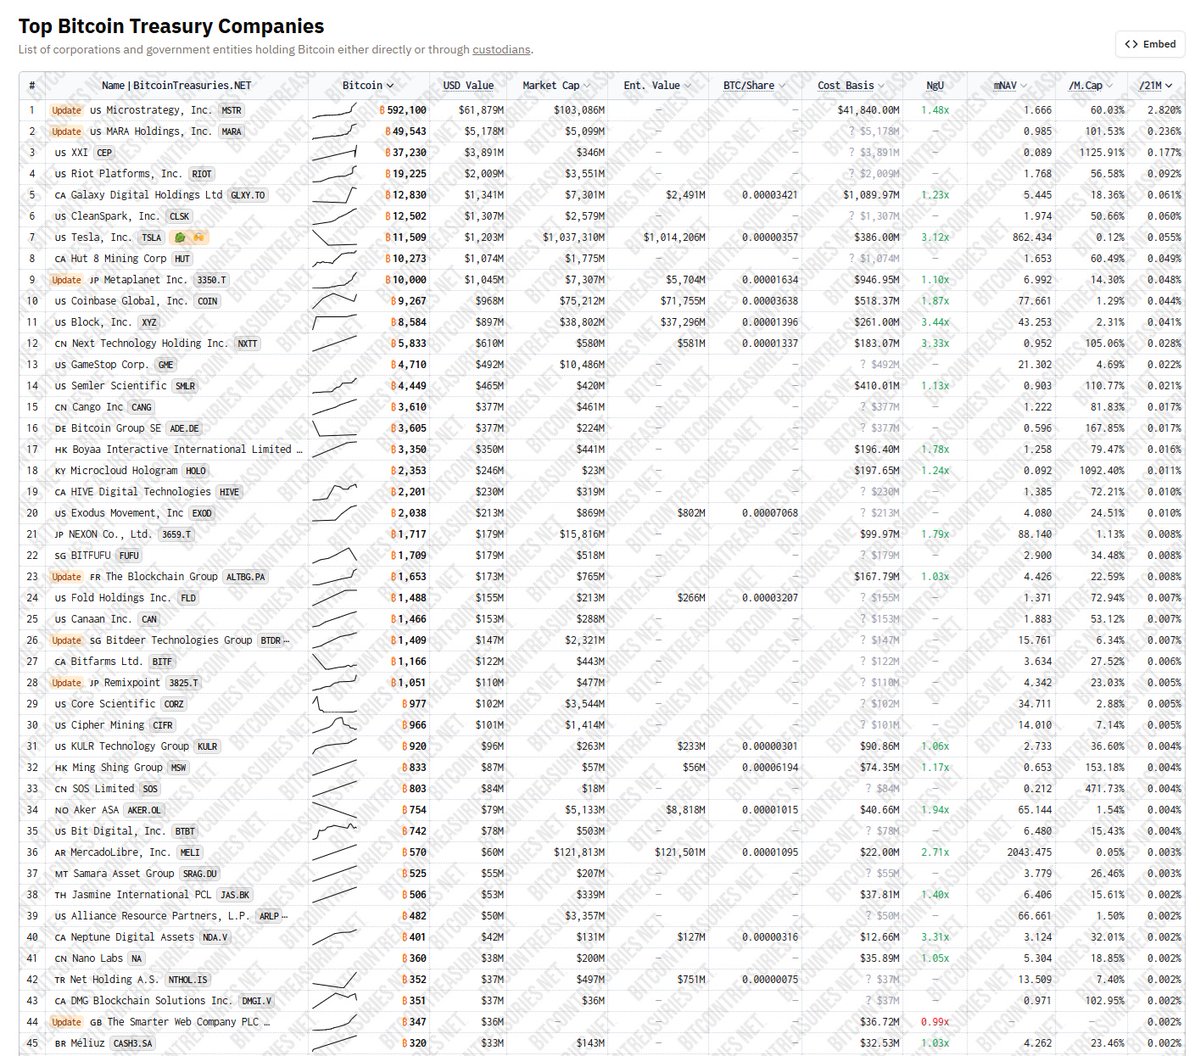Click Update badge in Microstrategy row
Screen dimensions: 1200x1056
[66, 110]
